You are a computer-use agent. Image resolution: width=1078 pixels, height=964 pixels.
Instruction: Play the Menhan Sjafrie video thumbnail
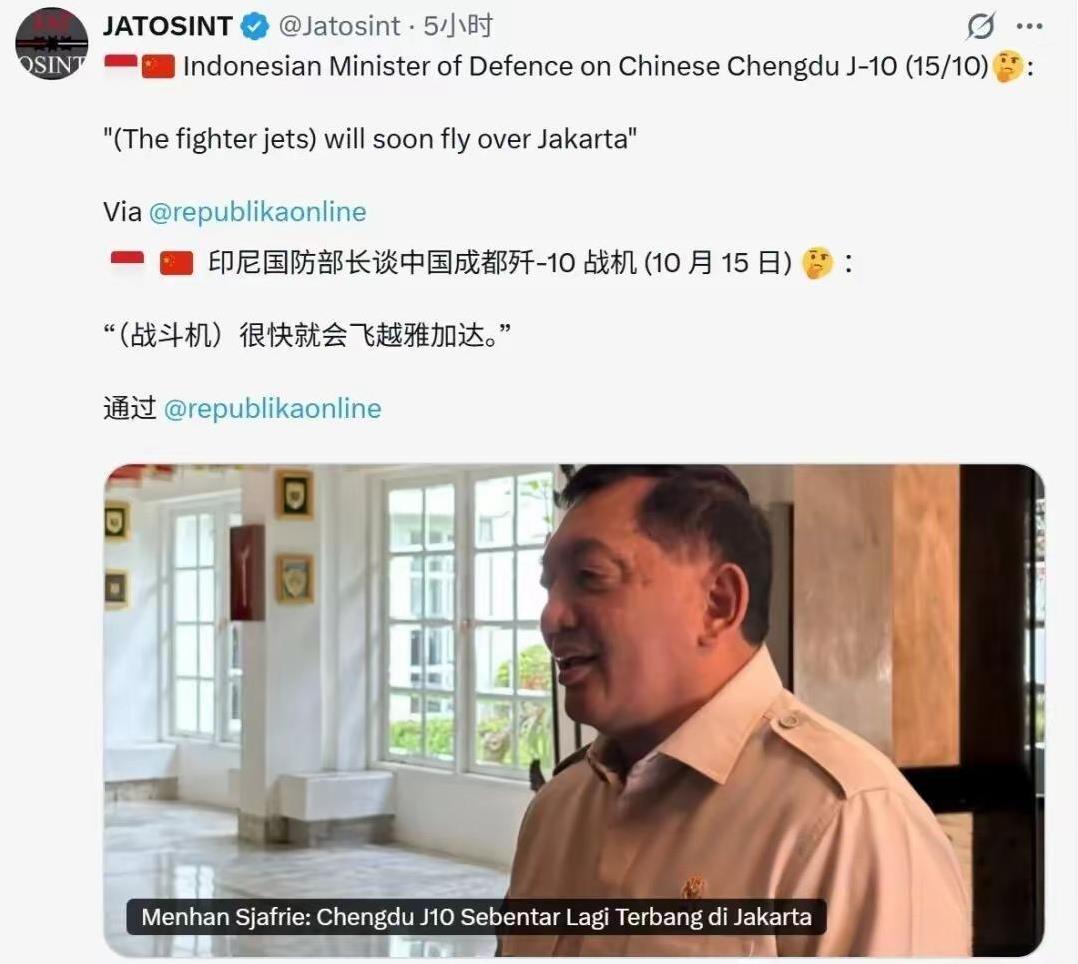pos(574,710)
